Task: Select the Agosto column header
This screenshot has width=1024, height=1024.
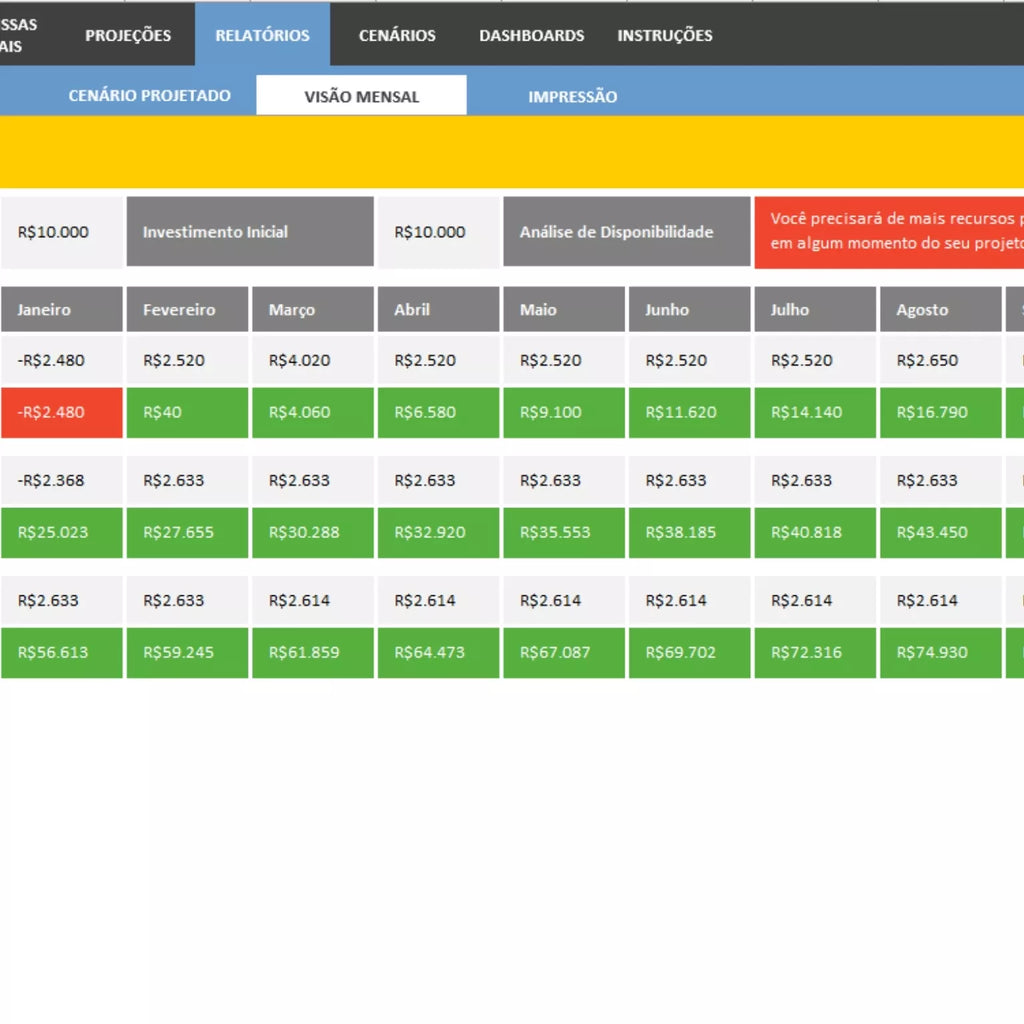Action: tap(940, 310)
